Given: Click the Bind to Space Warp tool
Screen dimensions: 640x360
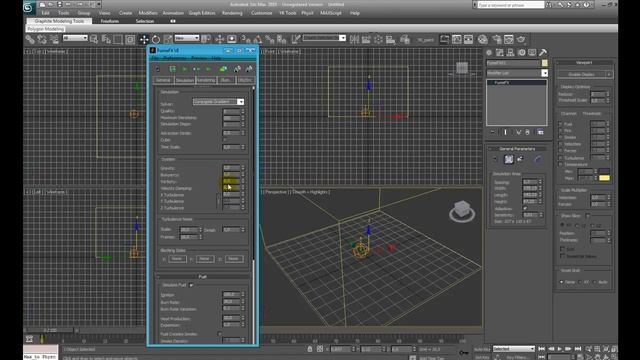Looking at the screenshot, I should pos(54,39).
